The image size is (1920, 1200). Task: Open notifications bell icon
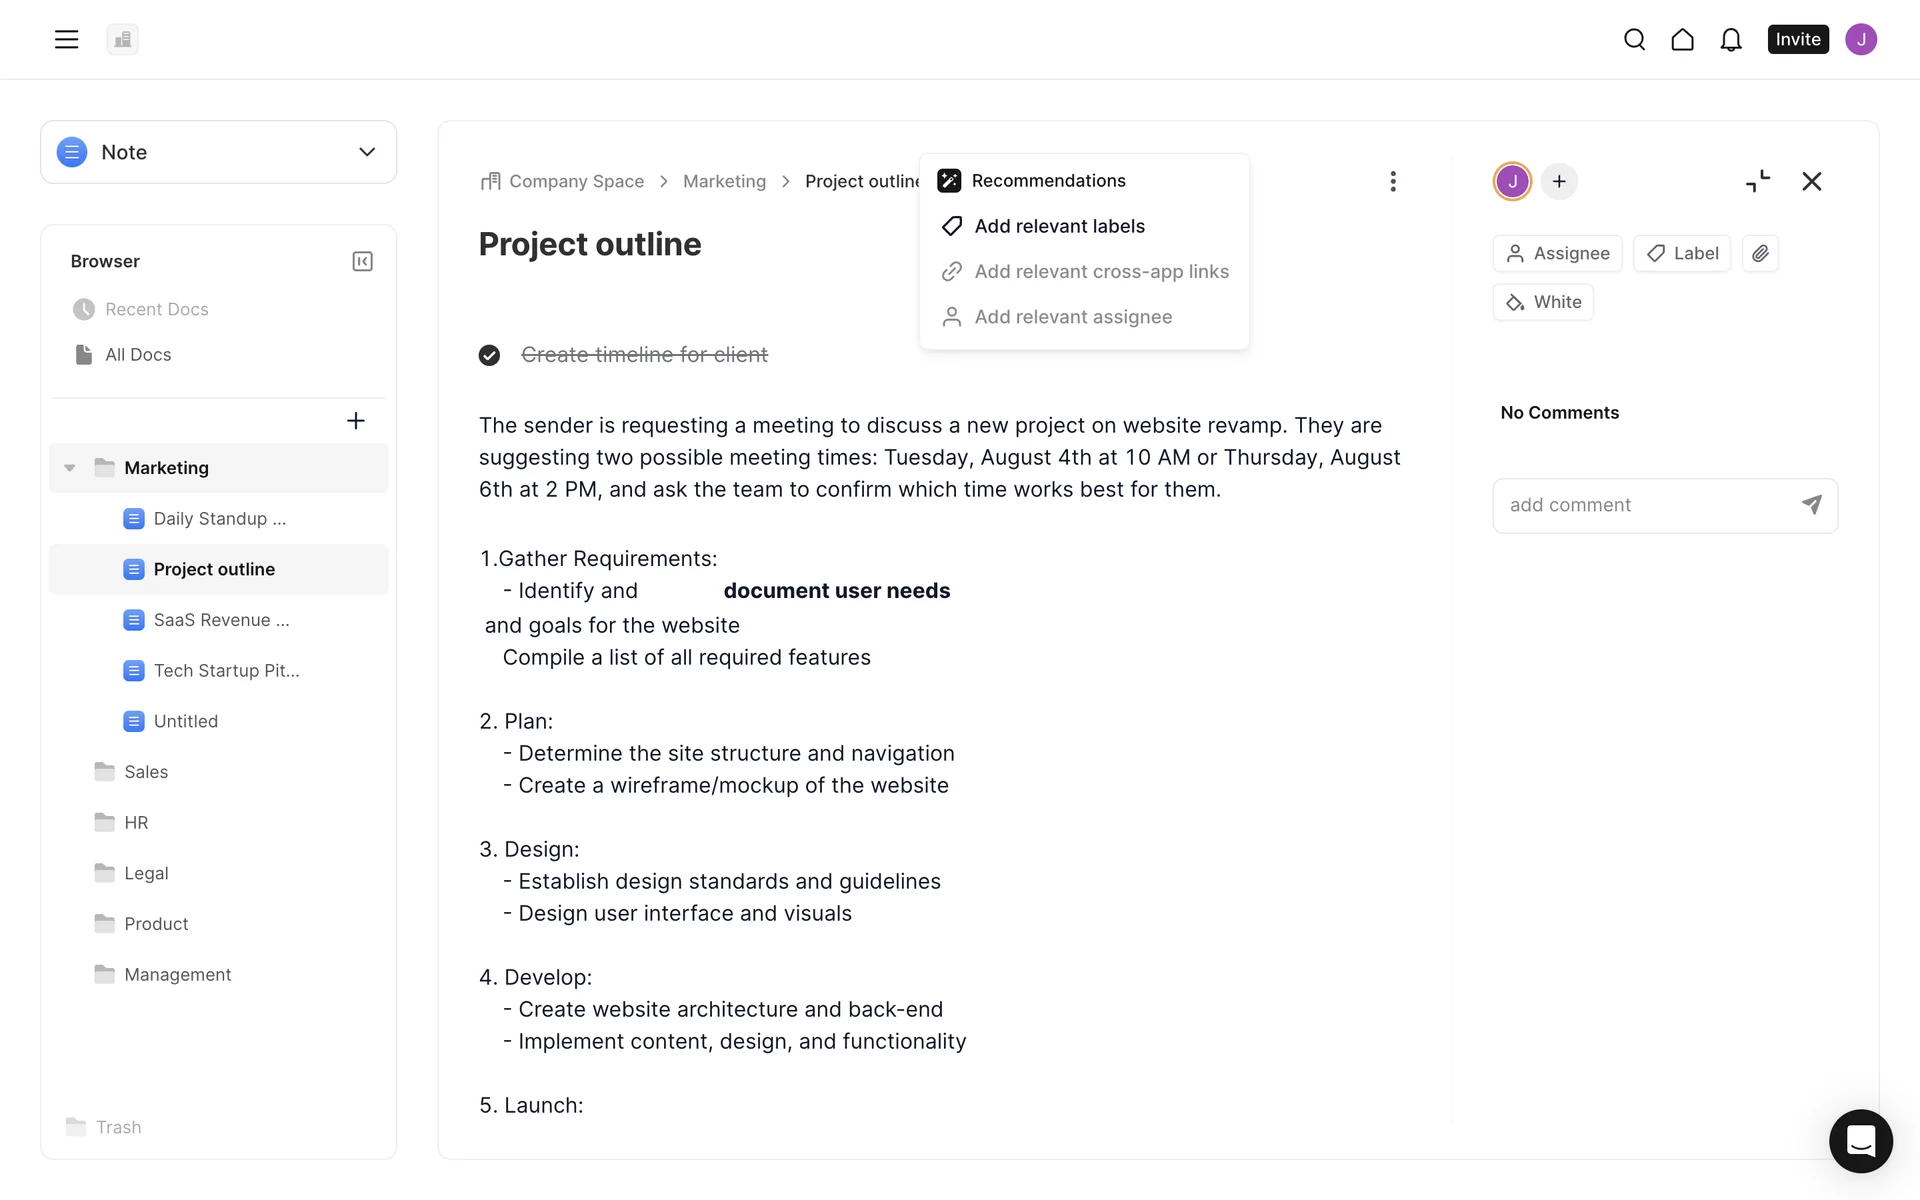pyautogui.click(x=1731, y=40)
